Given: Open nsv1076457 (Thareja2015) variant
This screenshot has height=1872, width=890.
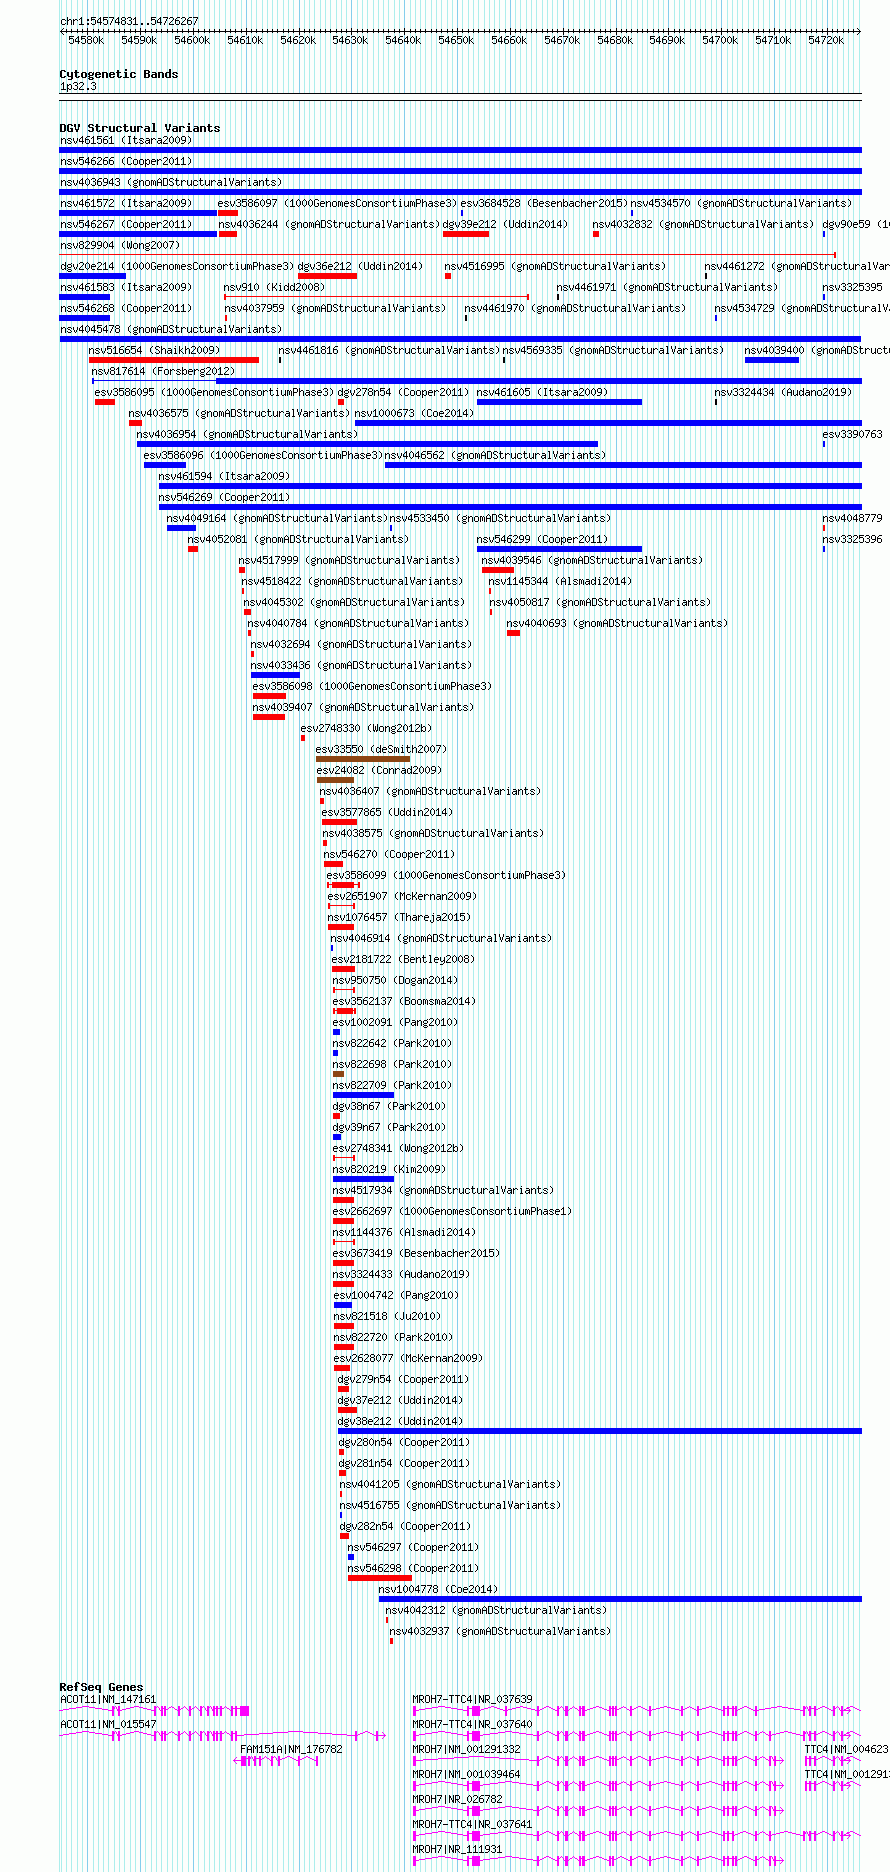Looking at the screenshot, I should click(399, 918).
